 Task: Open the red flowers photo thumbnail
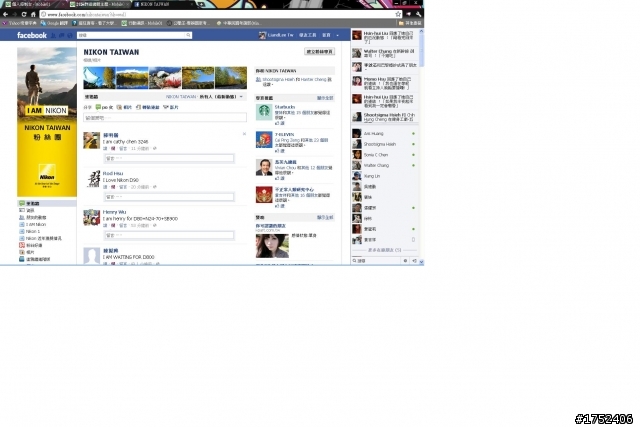click(165, 78)
